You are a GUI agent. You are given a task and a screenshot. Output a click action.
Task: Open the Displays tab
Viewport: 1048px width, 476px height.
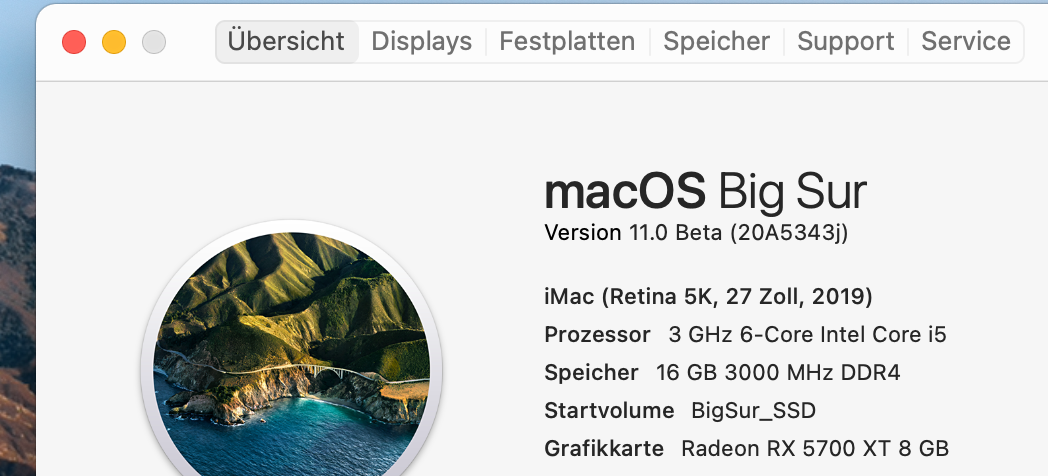421,42
